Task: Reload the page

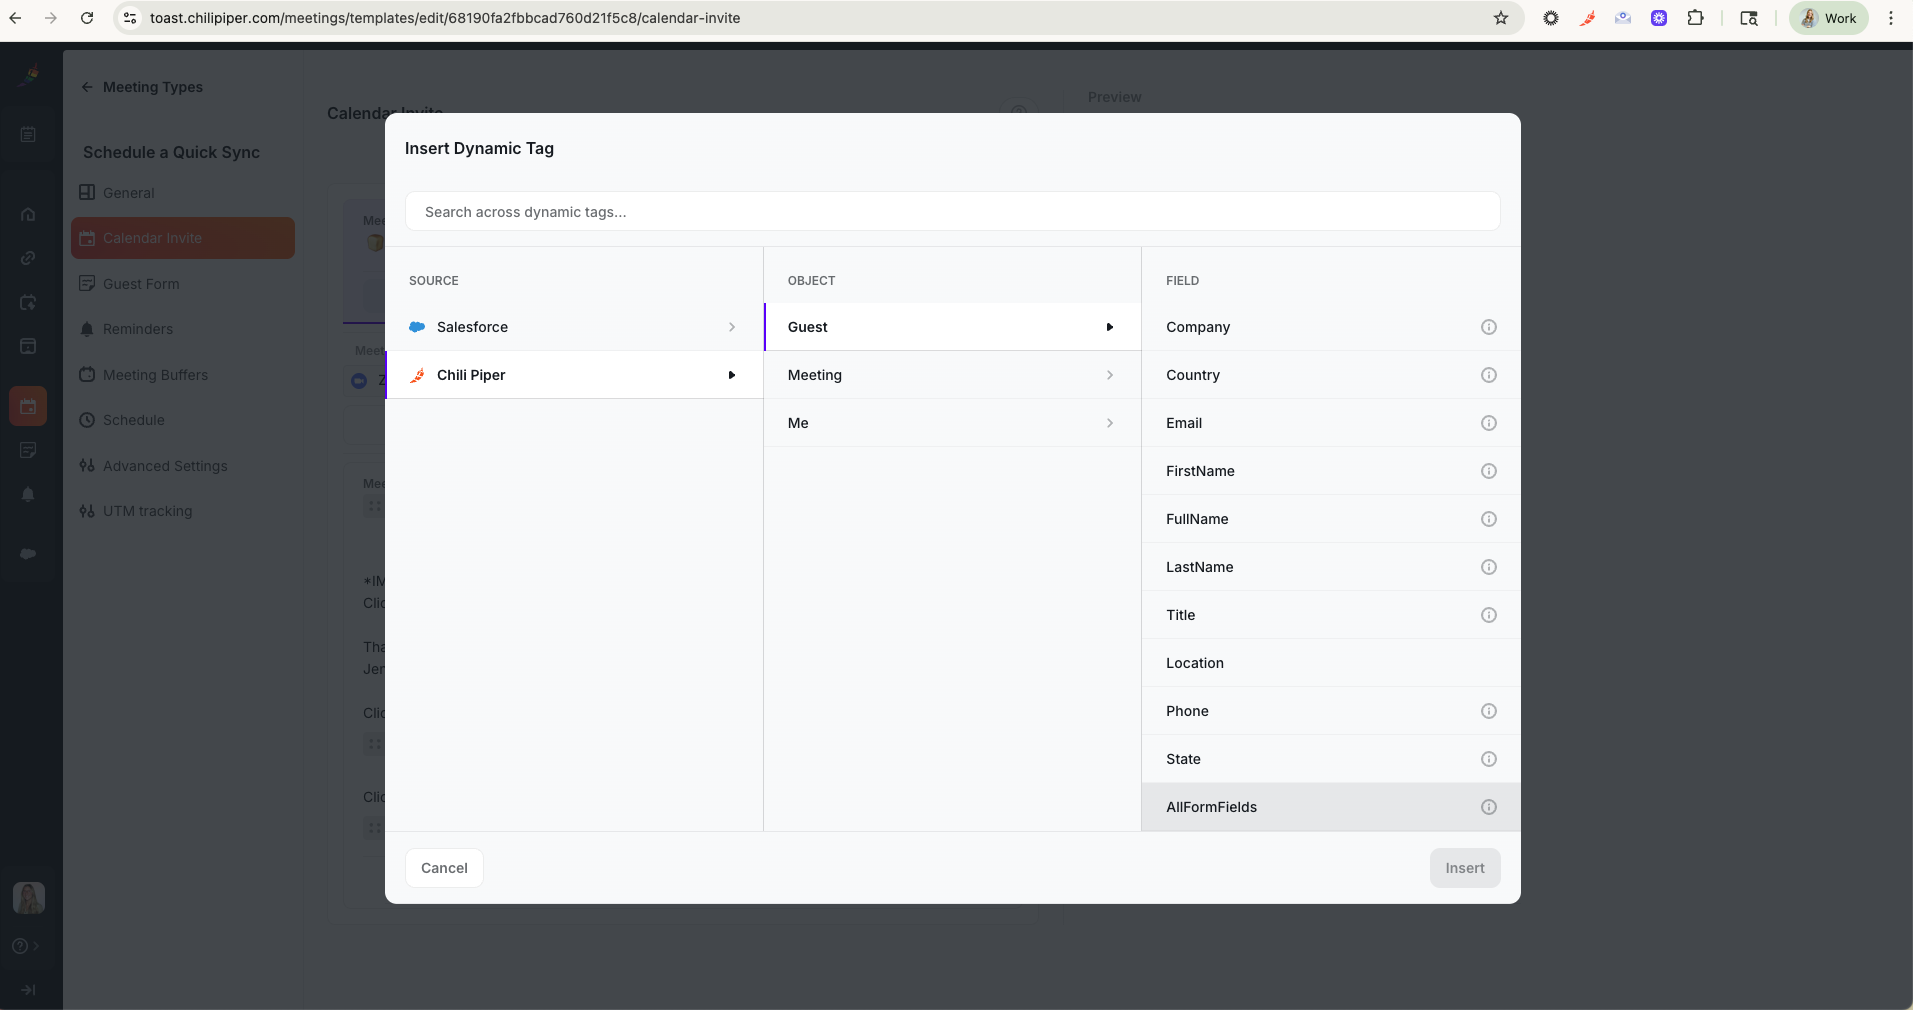Action: tap(87, 18)
